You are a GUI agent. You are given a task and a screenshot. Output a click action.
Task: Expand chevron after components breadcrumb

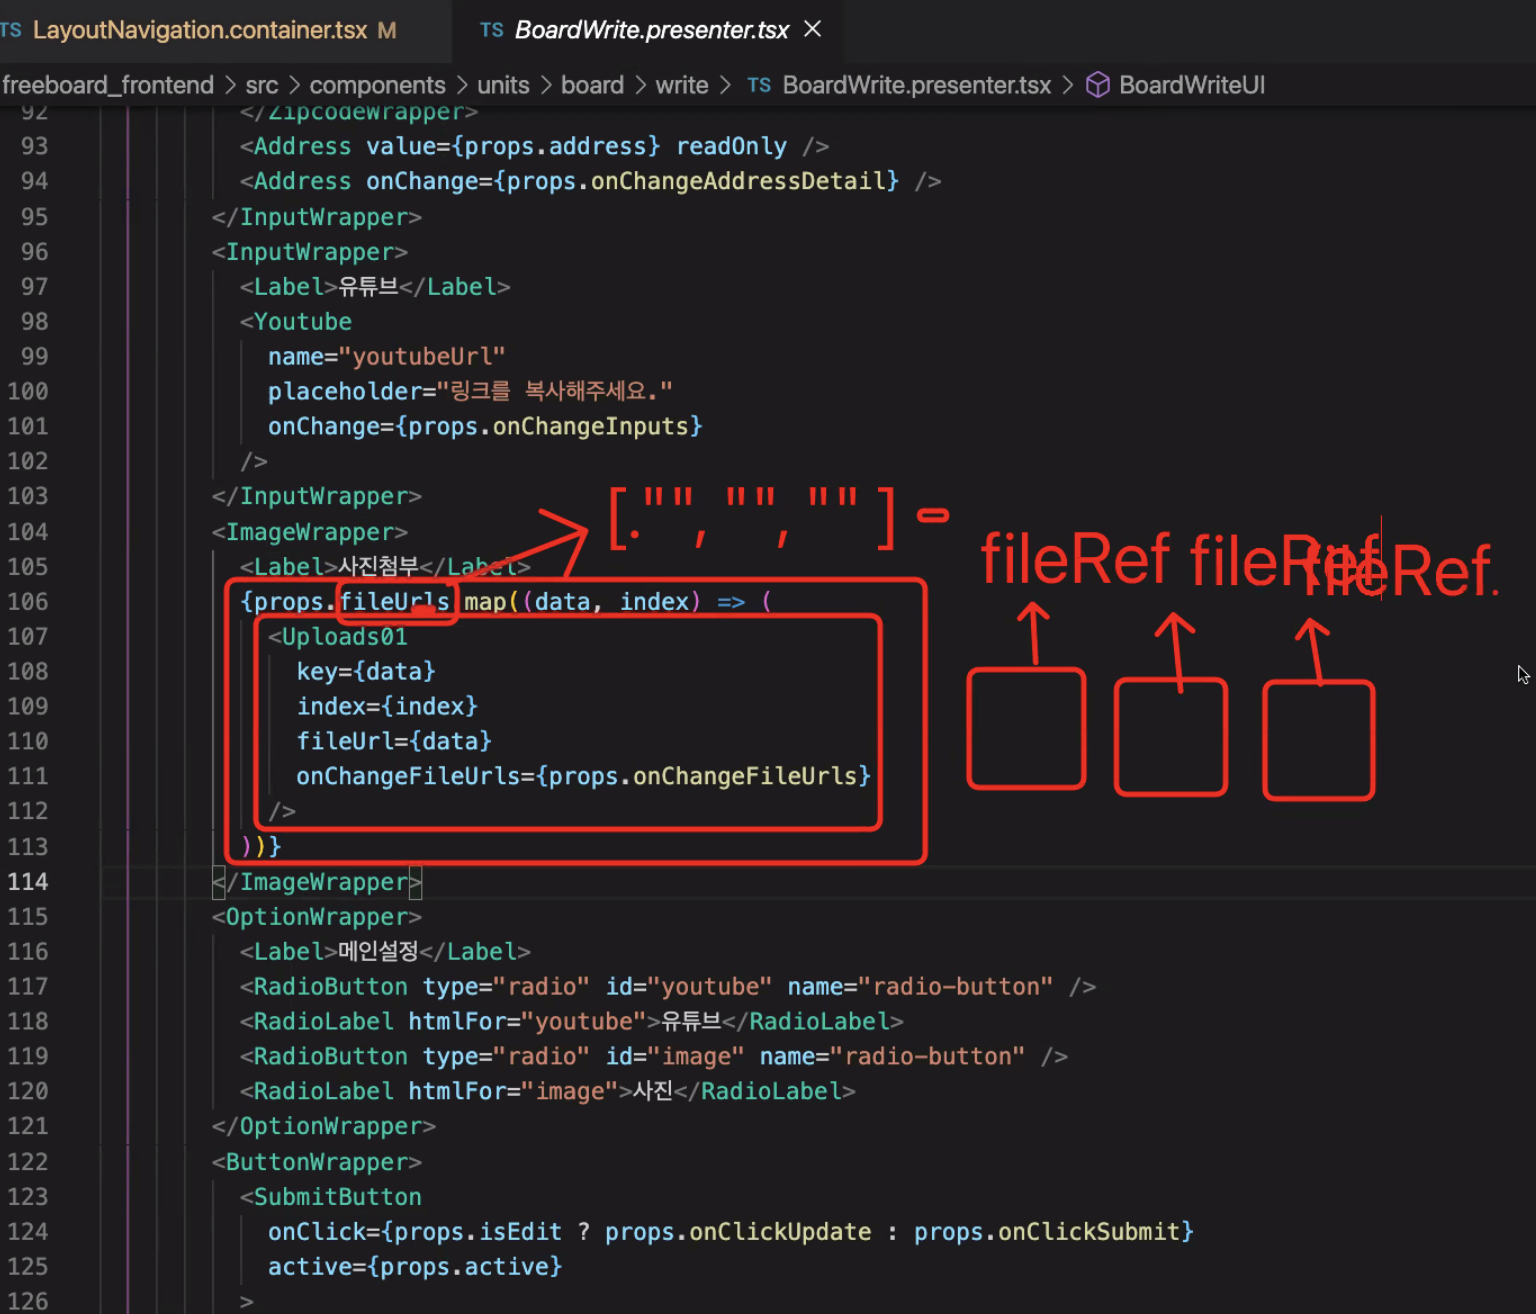point(462,85)
